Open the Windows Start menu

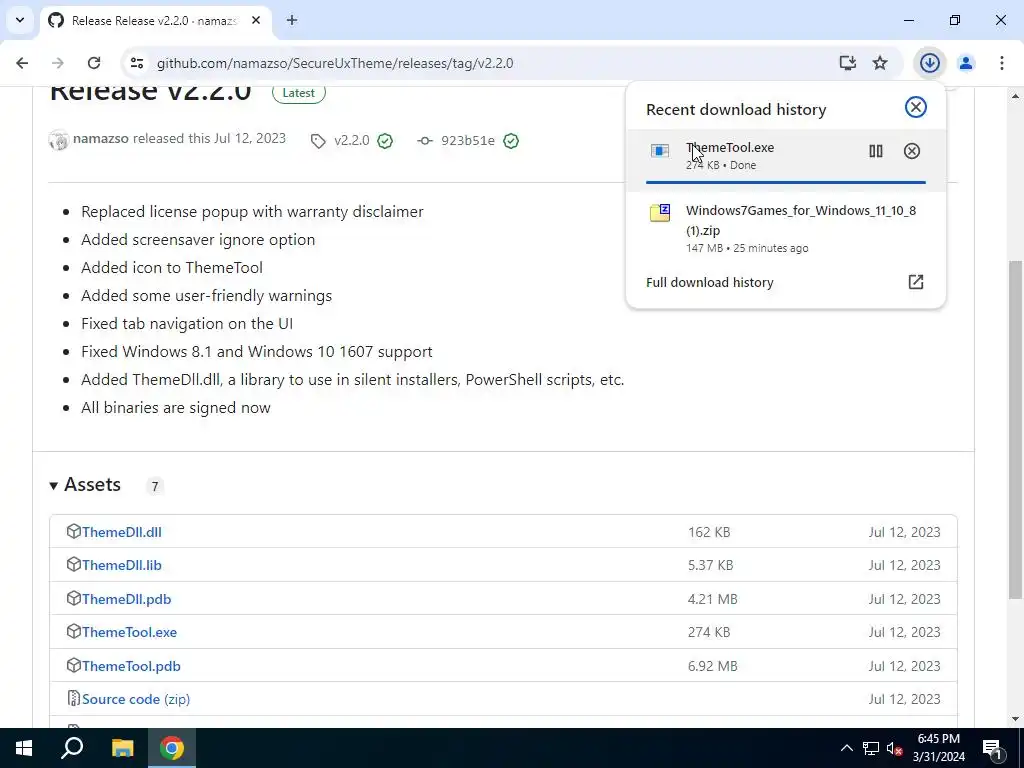24,748
